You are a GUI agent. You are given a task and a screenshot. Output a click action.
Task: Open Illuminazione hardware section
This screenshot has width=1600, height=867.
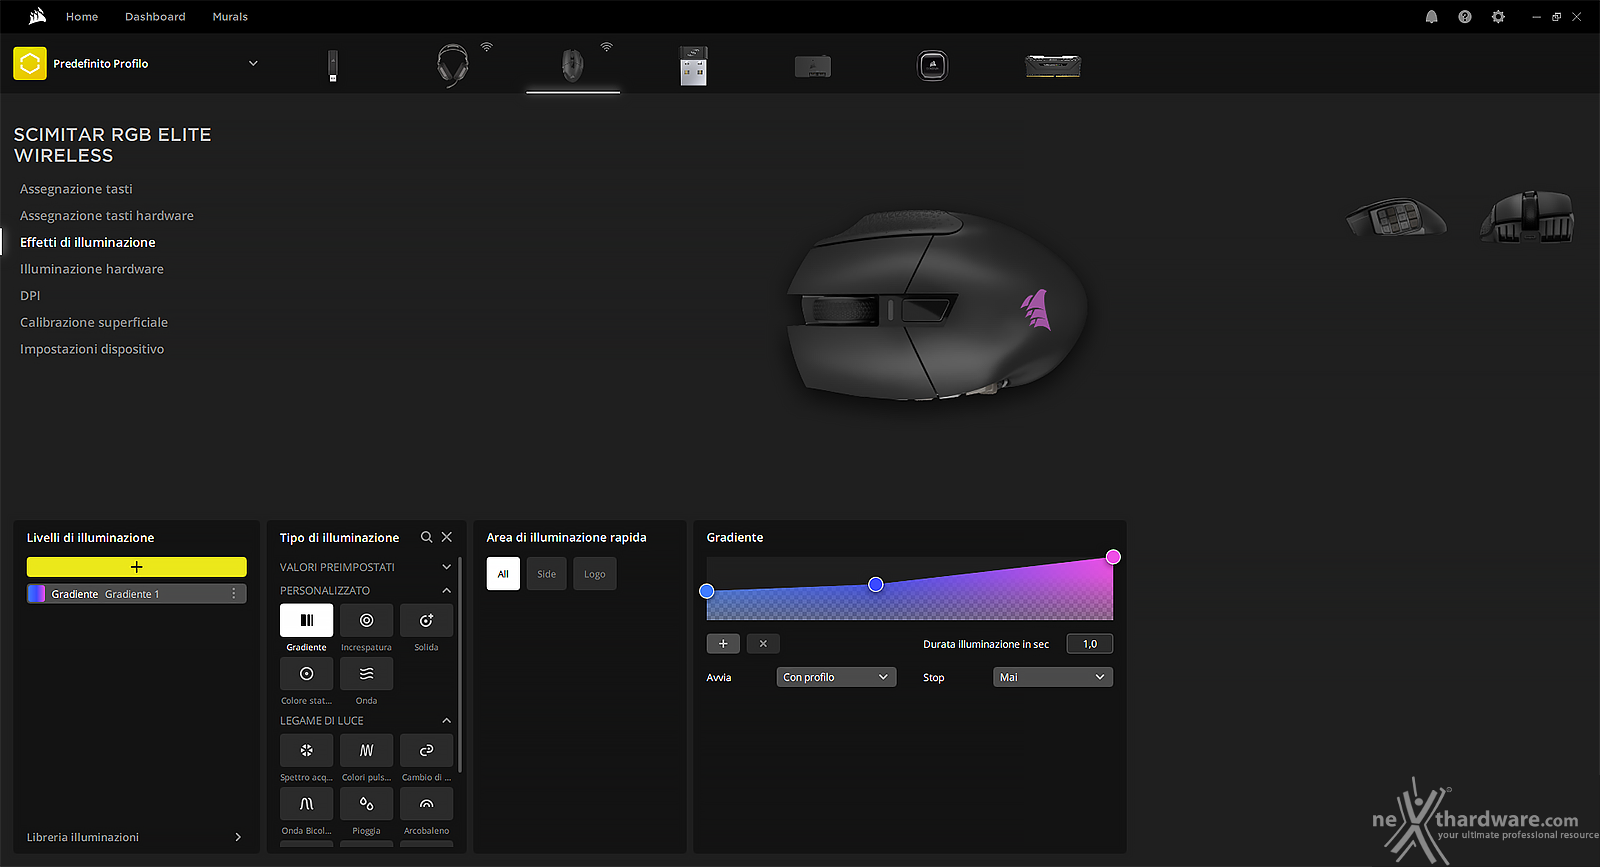pos(92,269)
